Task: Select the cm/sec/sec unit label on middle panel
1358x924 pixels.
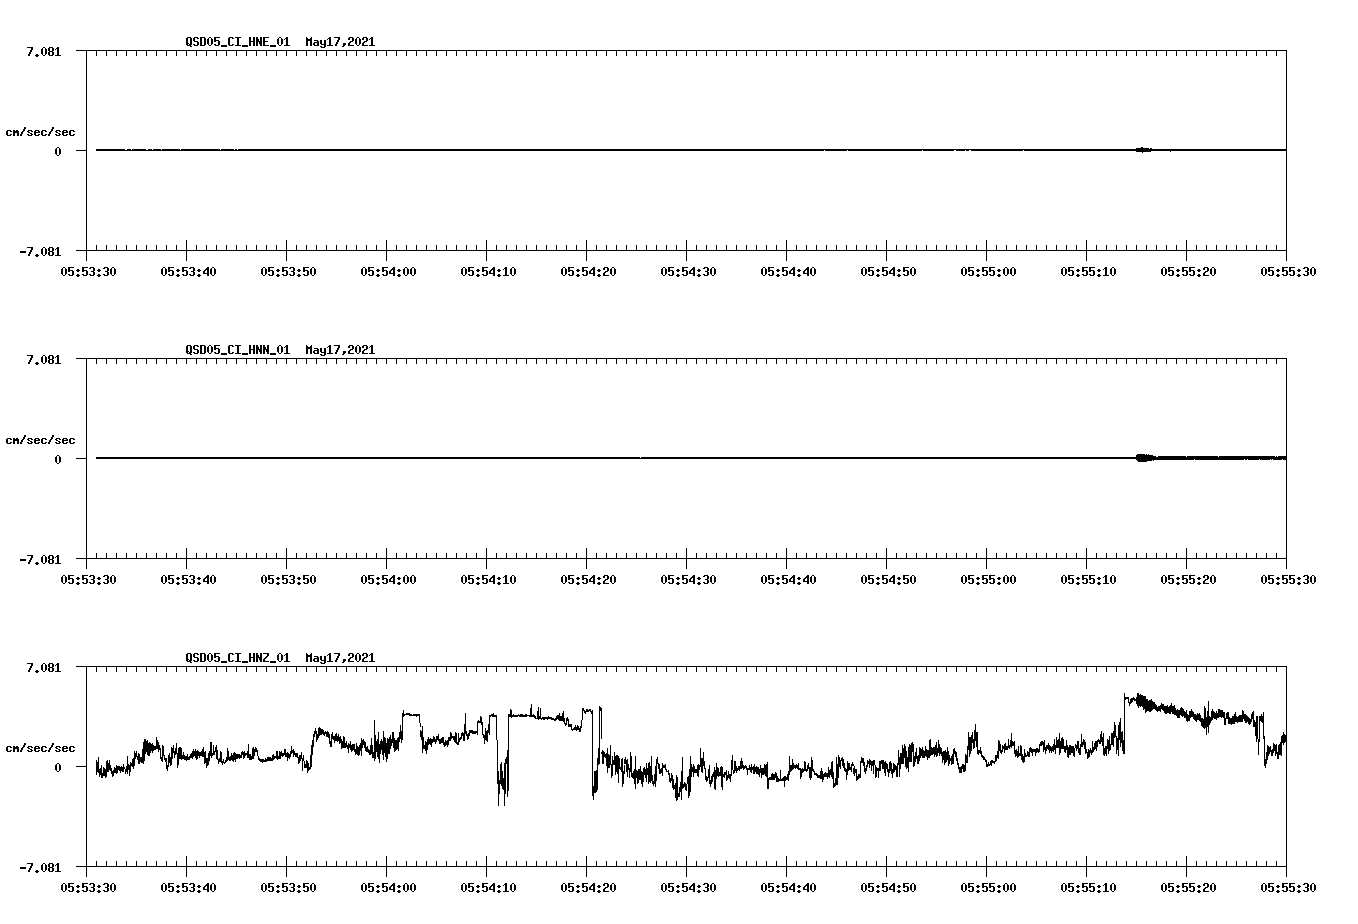Action: pyautogui.click(x=42, y=439)
